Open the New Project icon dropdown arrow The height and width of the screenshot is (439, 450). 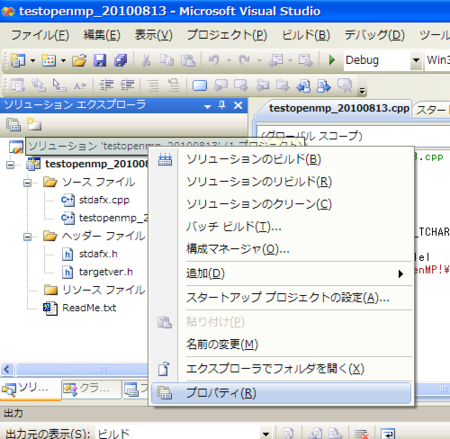(33, 61)
